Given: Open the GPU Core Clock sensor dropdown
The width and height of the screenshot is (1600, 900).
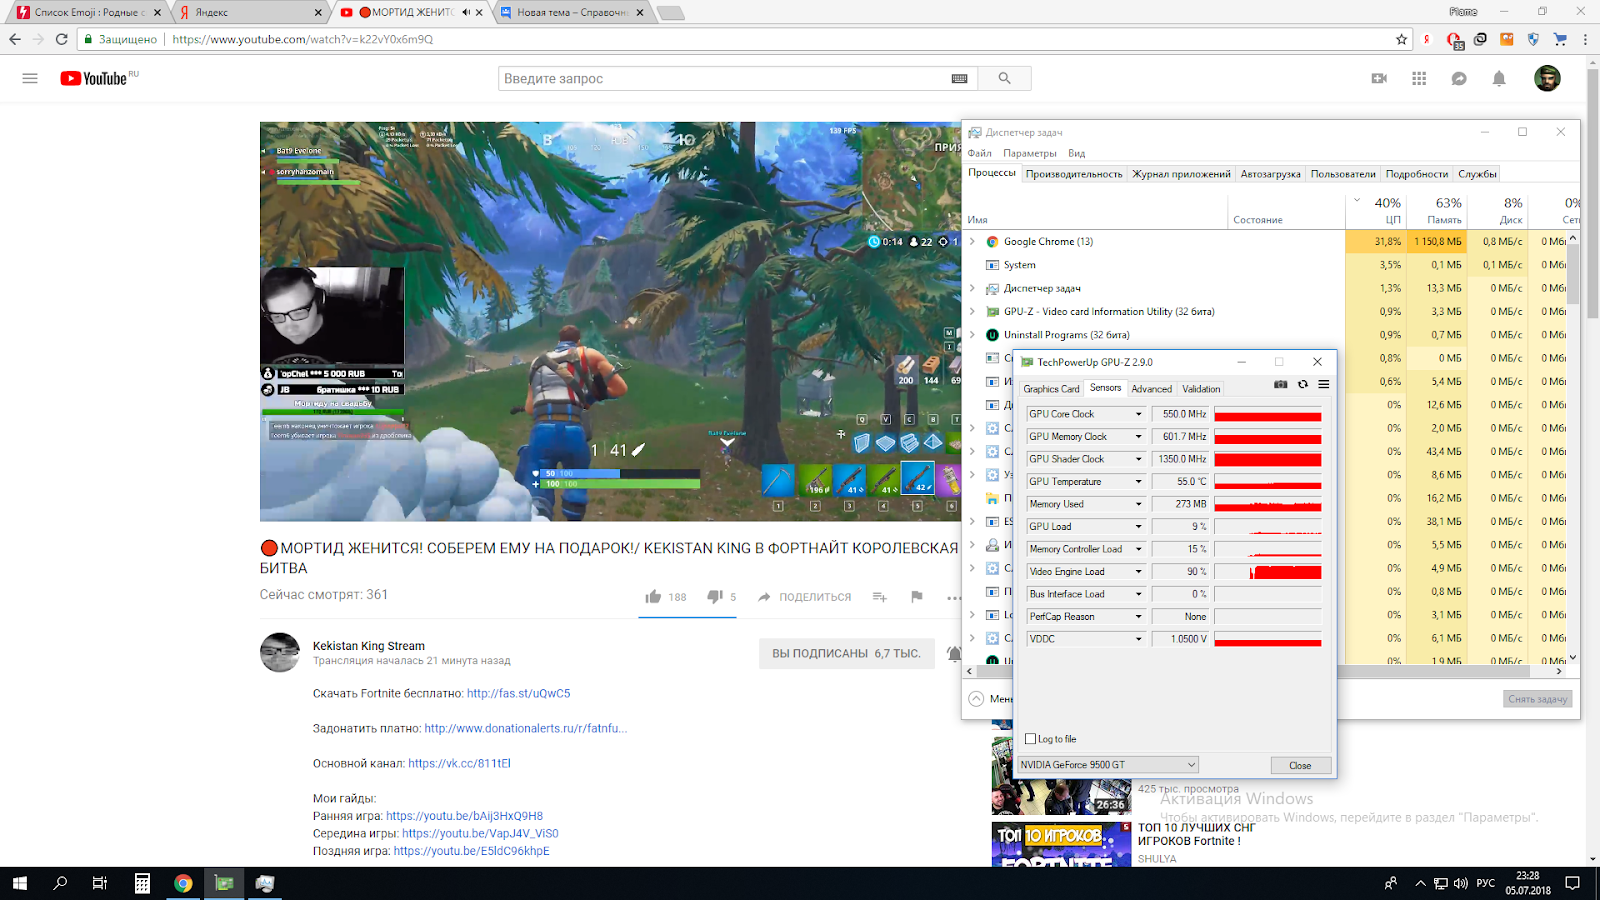Looking at the screenshot, I should coord(1138,414).
